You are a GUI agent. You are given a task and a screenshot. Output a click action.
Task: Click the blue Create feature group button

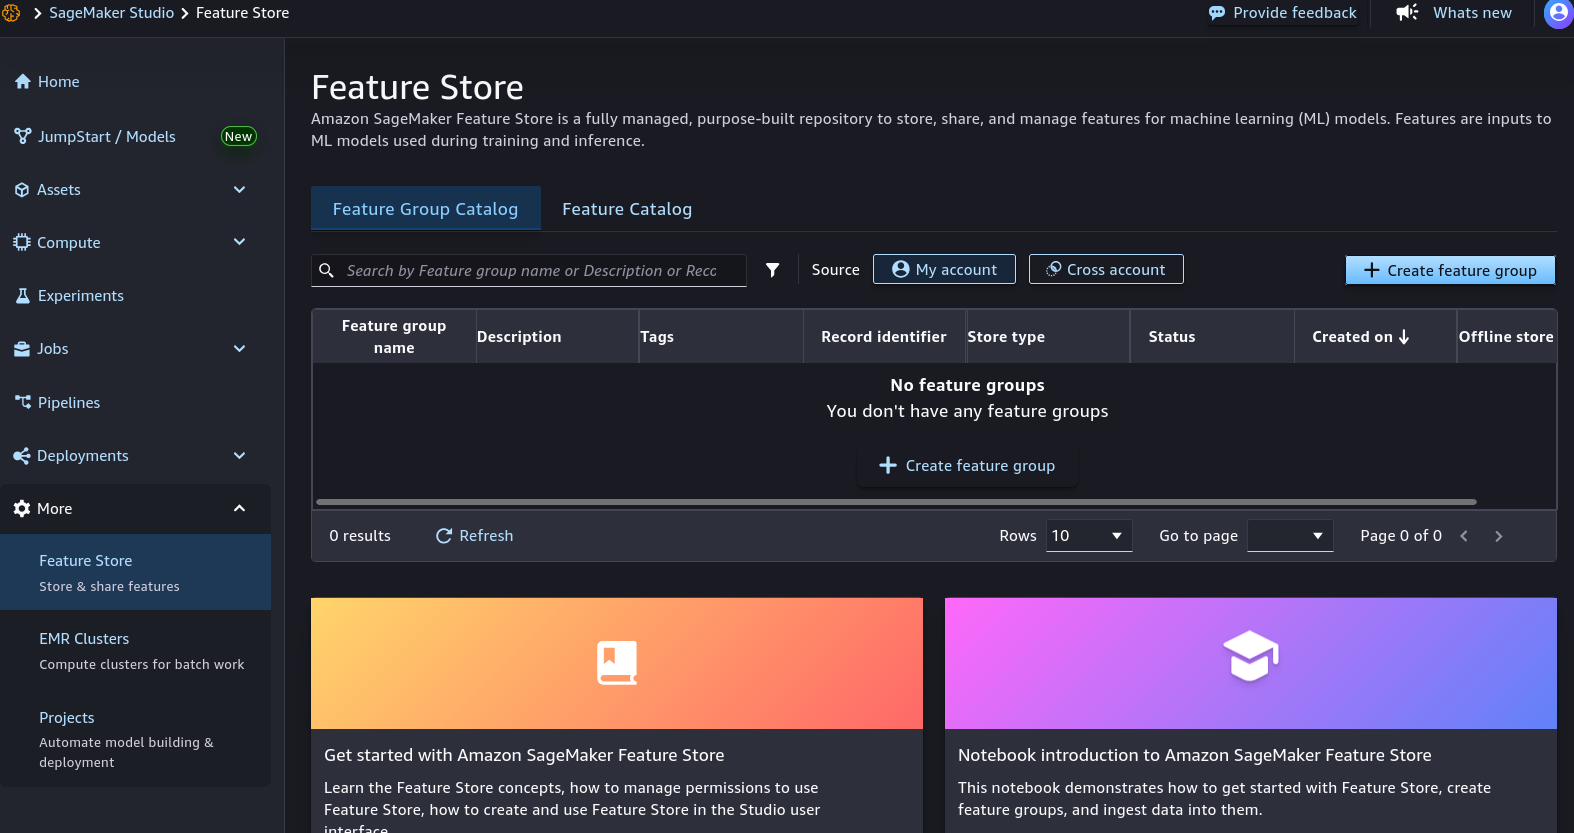point(1450,270)
